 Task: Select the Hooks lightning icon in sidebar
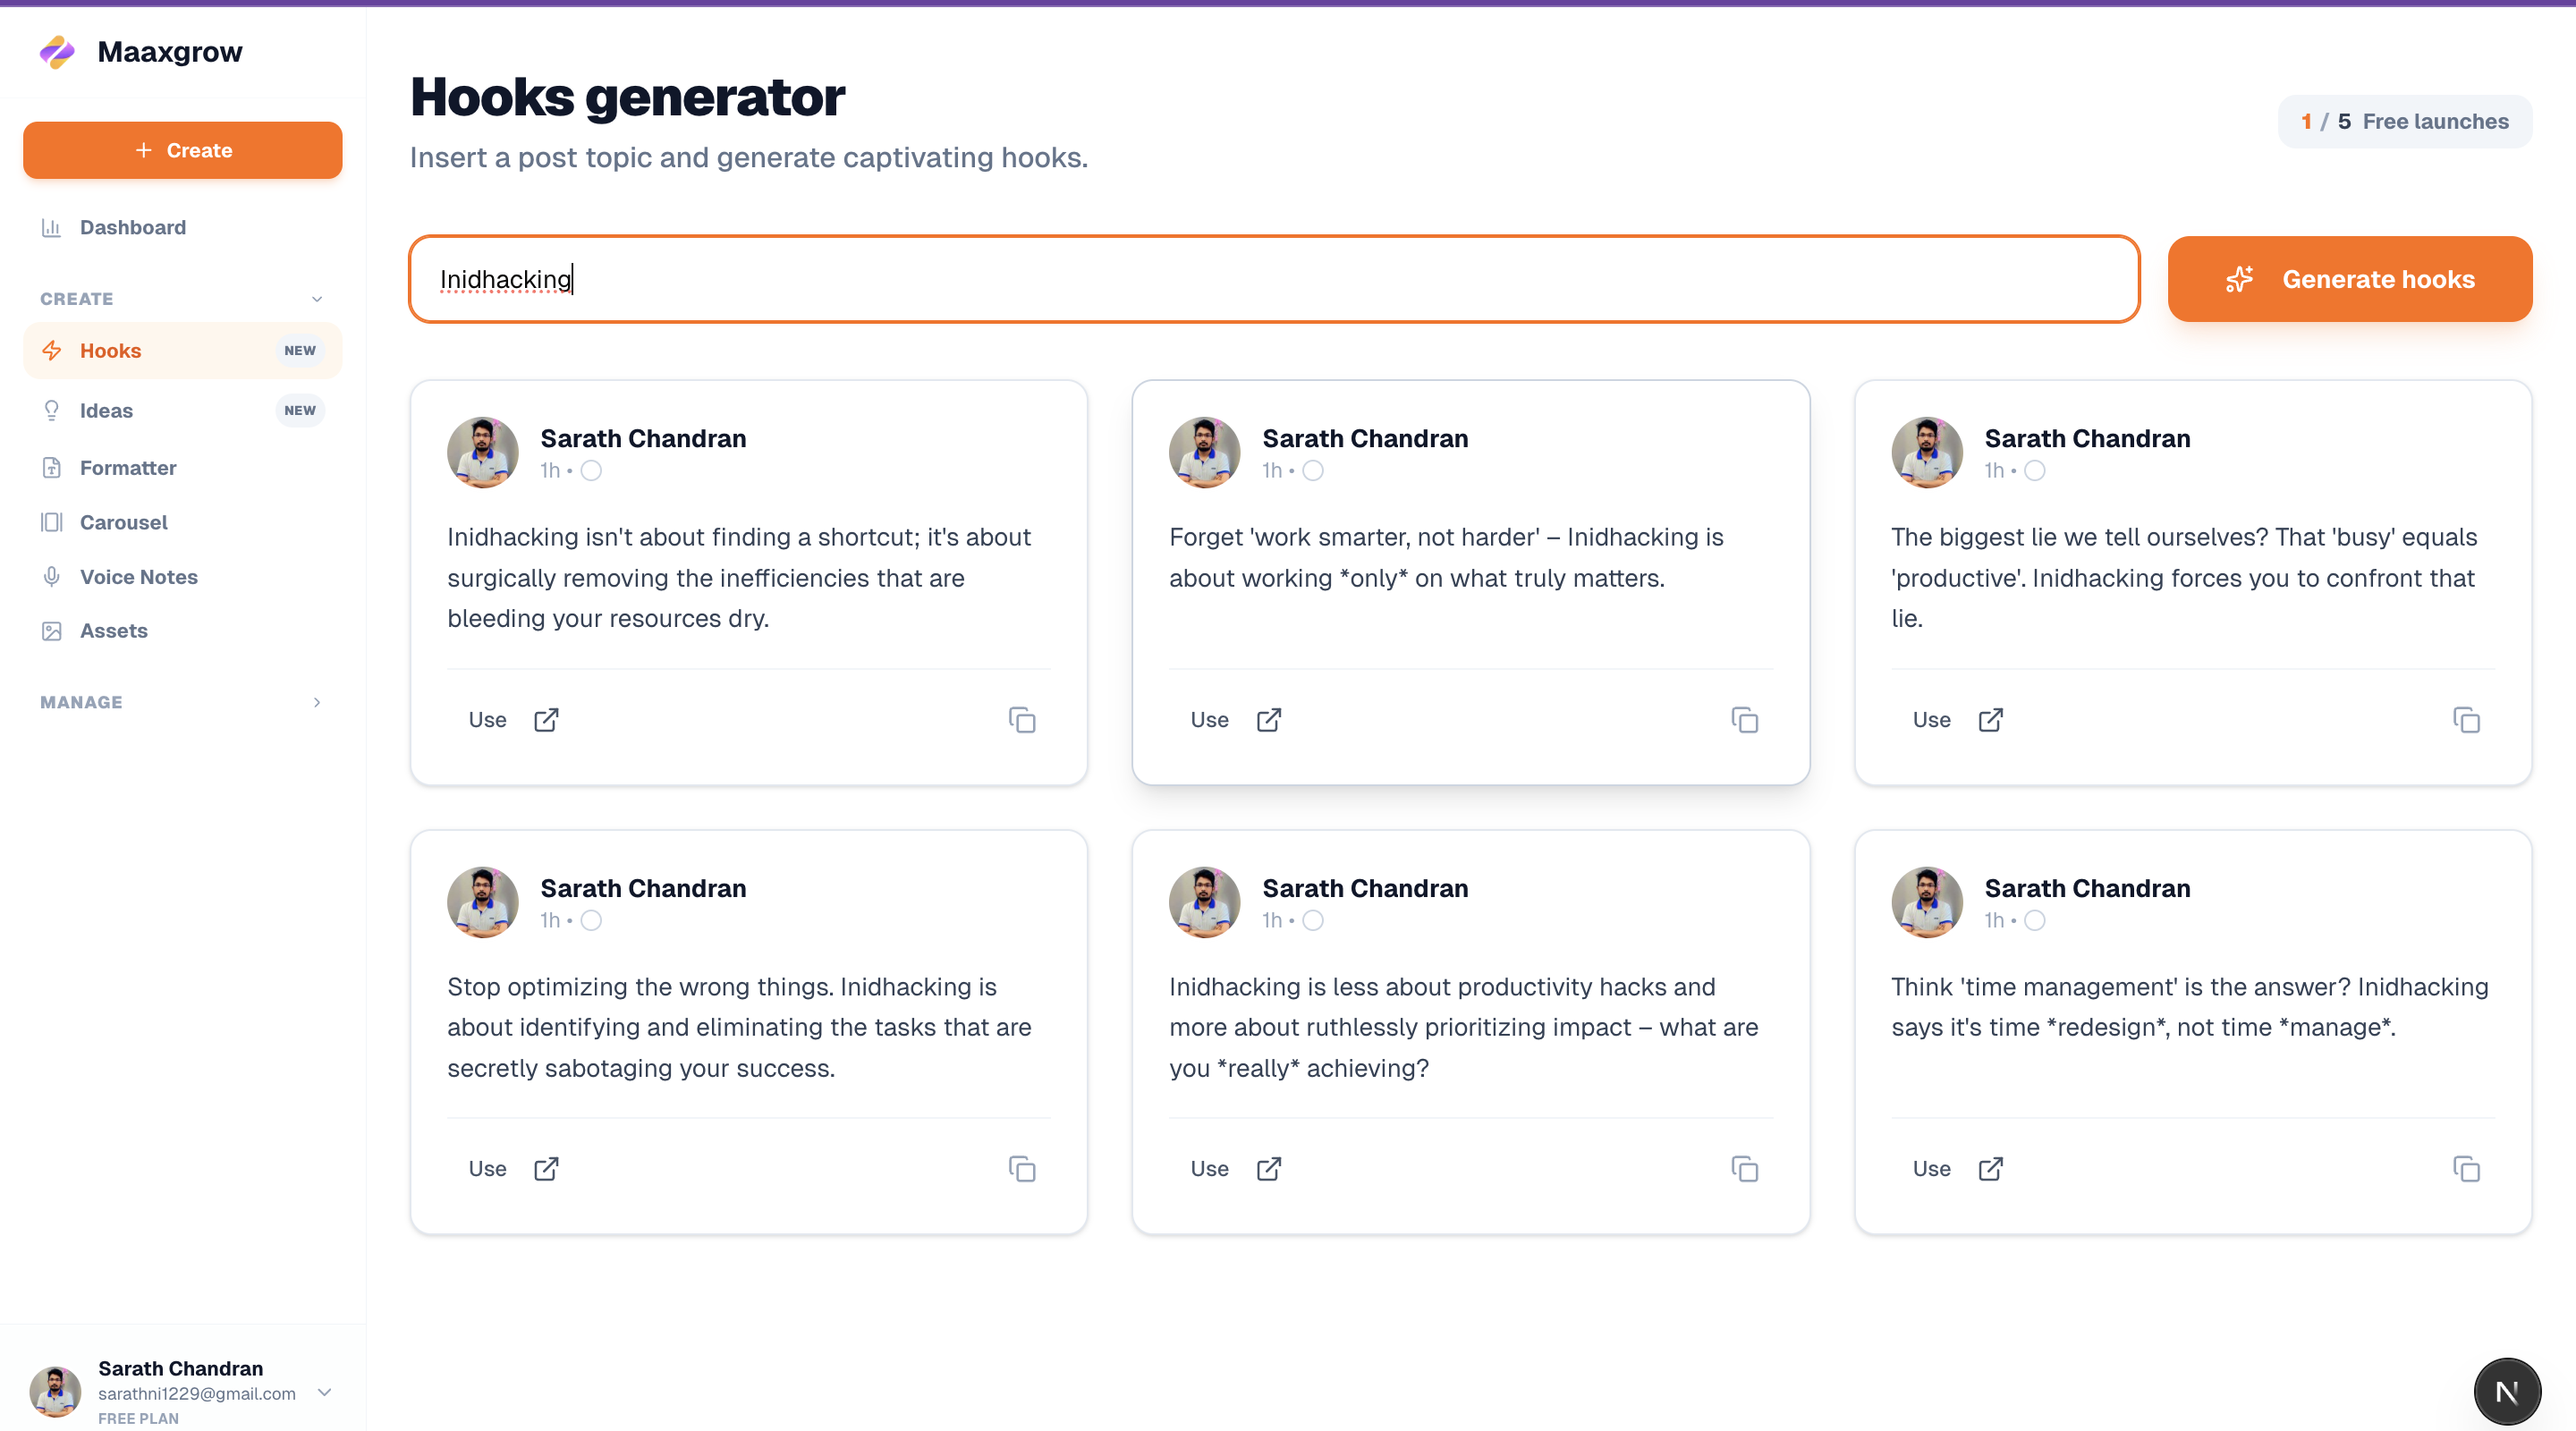(52, 350)
